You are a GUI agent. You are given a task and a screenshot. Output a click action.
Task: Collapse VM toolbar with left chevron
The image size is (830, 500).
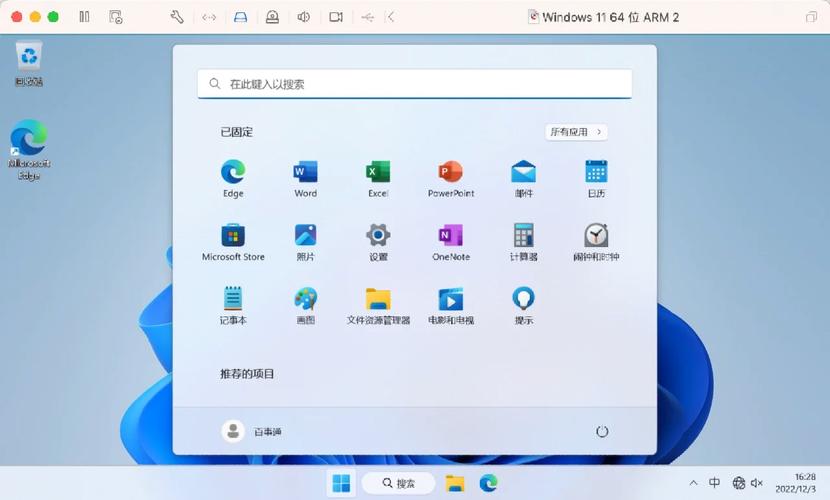tap(391, 17)
